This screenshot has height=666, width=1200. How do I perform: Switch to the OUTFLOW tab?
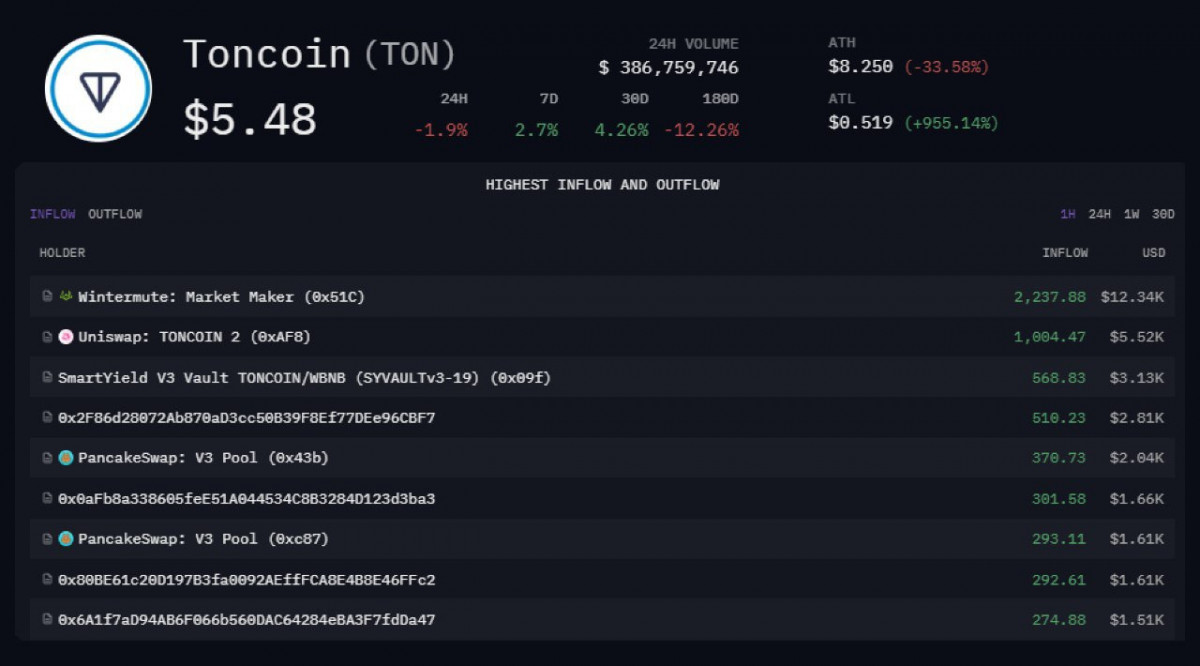point(115,214)
